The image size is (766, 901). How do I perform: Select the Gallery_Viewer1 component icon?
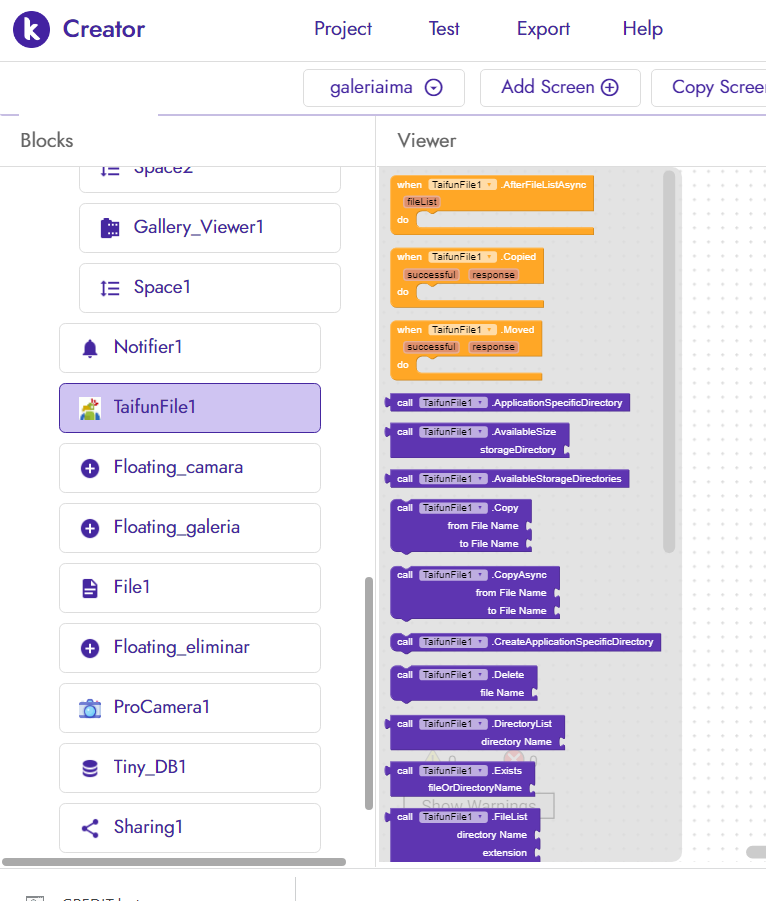coord(110,228)
